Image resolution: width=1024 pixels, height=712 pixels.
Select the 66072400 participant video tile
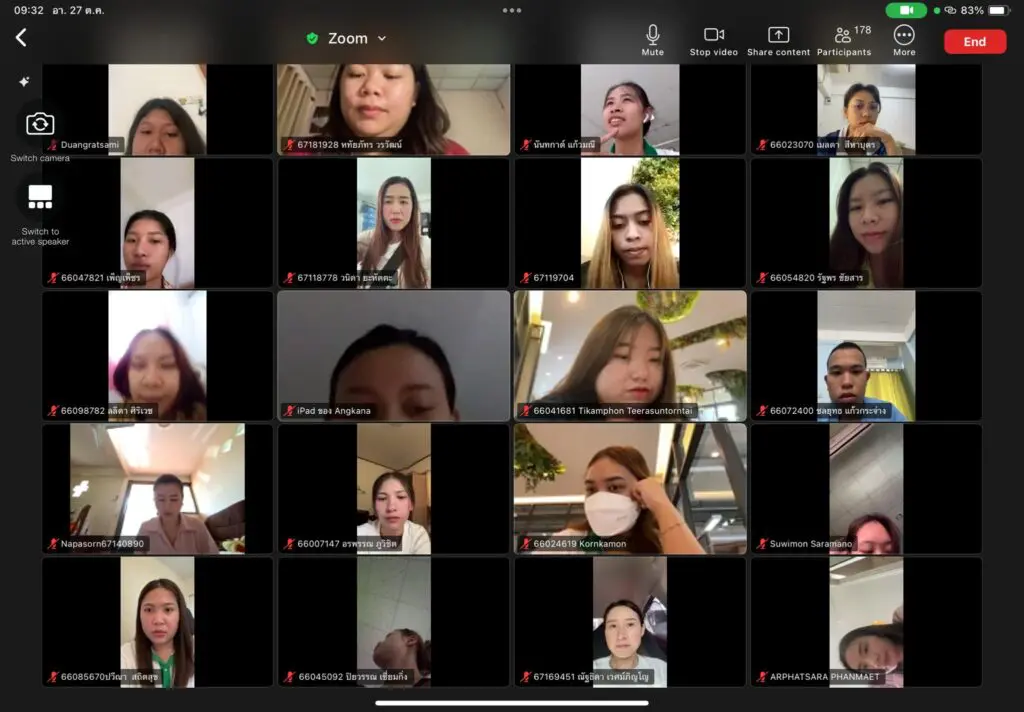click(x=866, y=355)
